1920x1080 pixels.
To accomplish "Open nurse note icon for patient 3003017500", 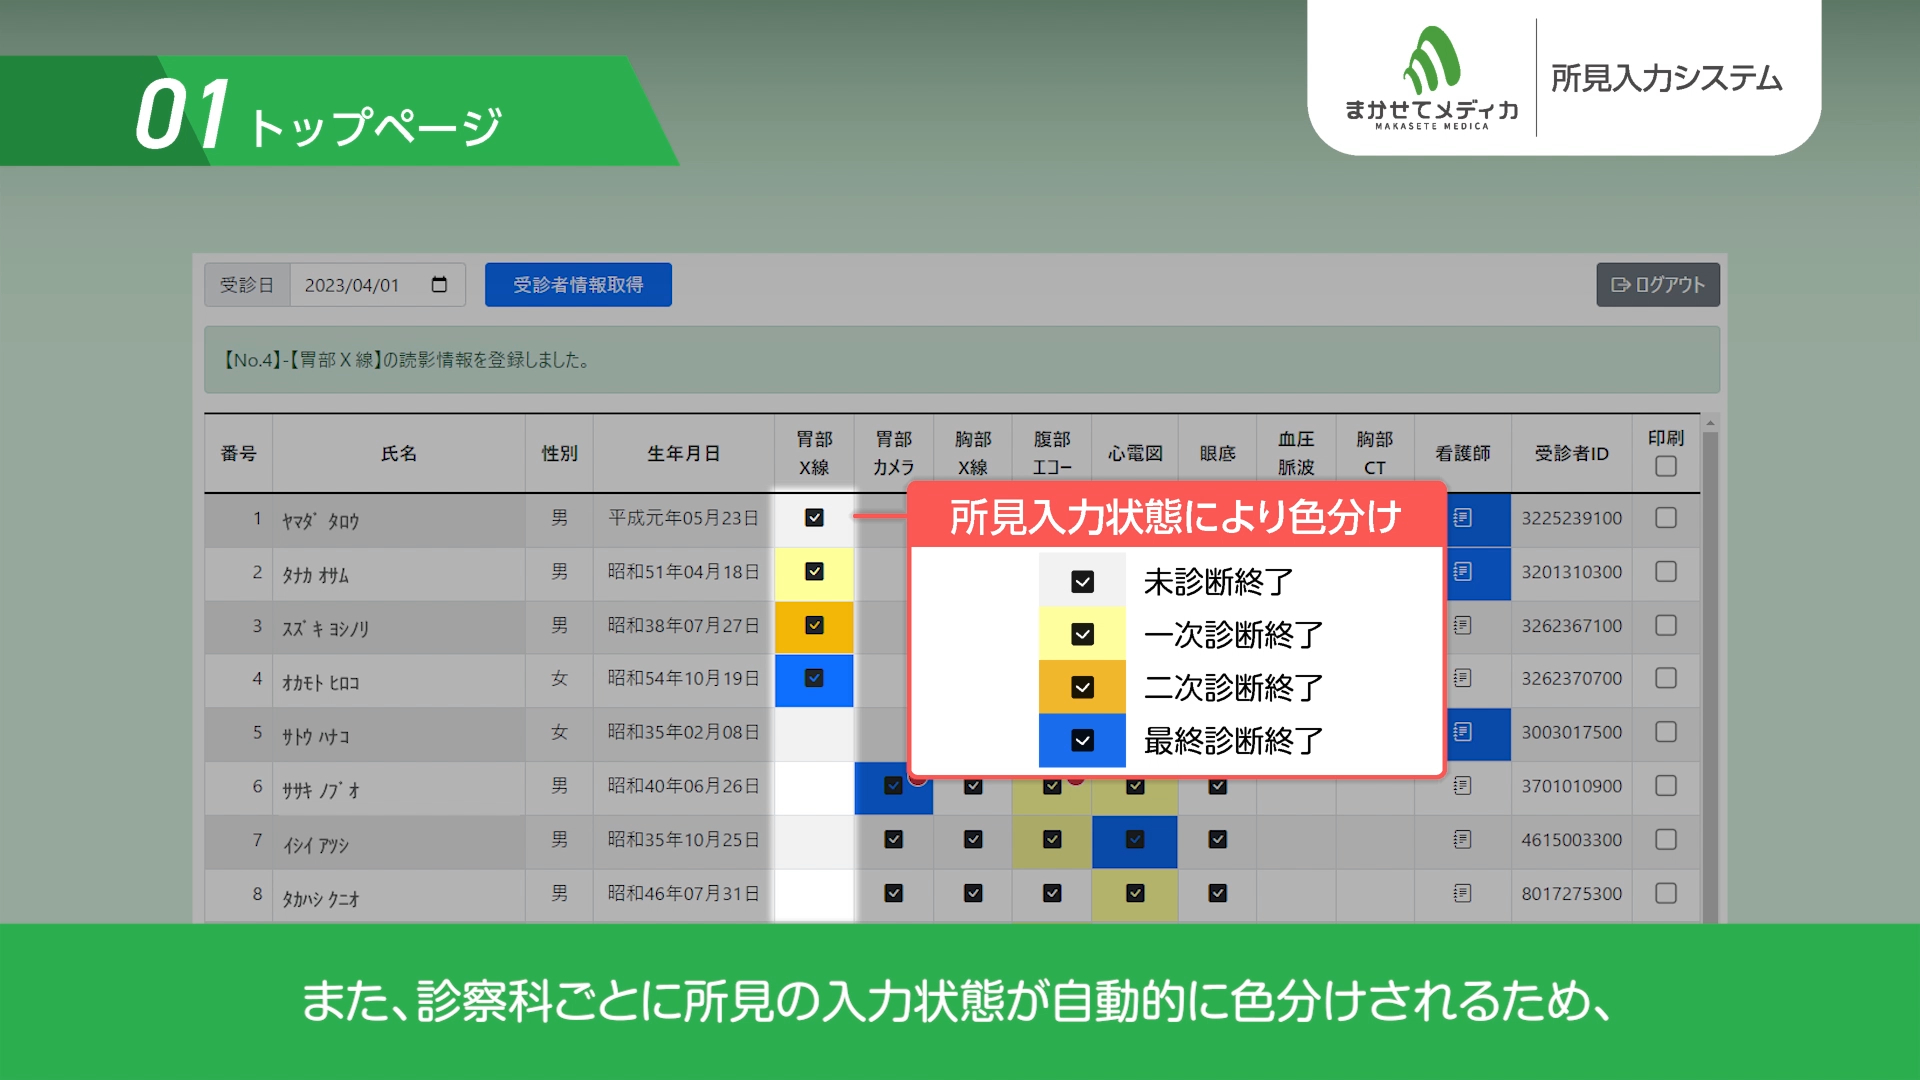I will [1462, 732].
